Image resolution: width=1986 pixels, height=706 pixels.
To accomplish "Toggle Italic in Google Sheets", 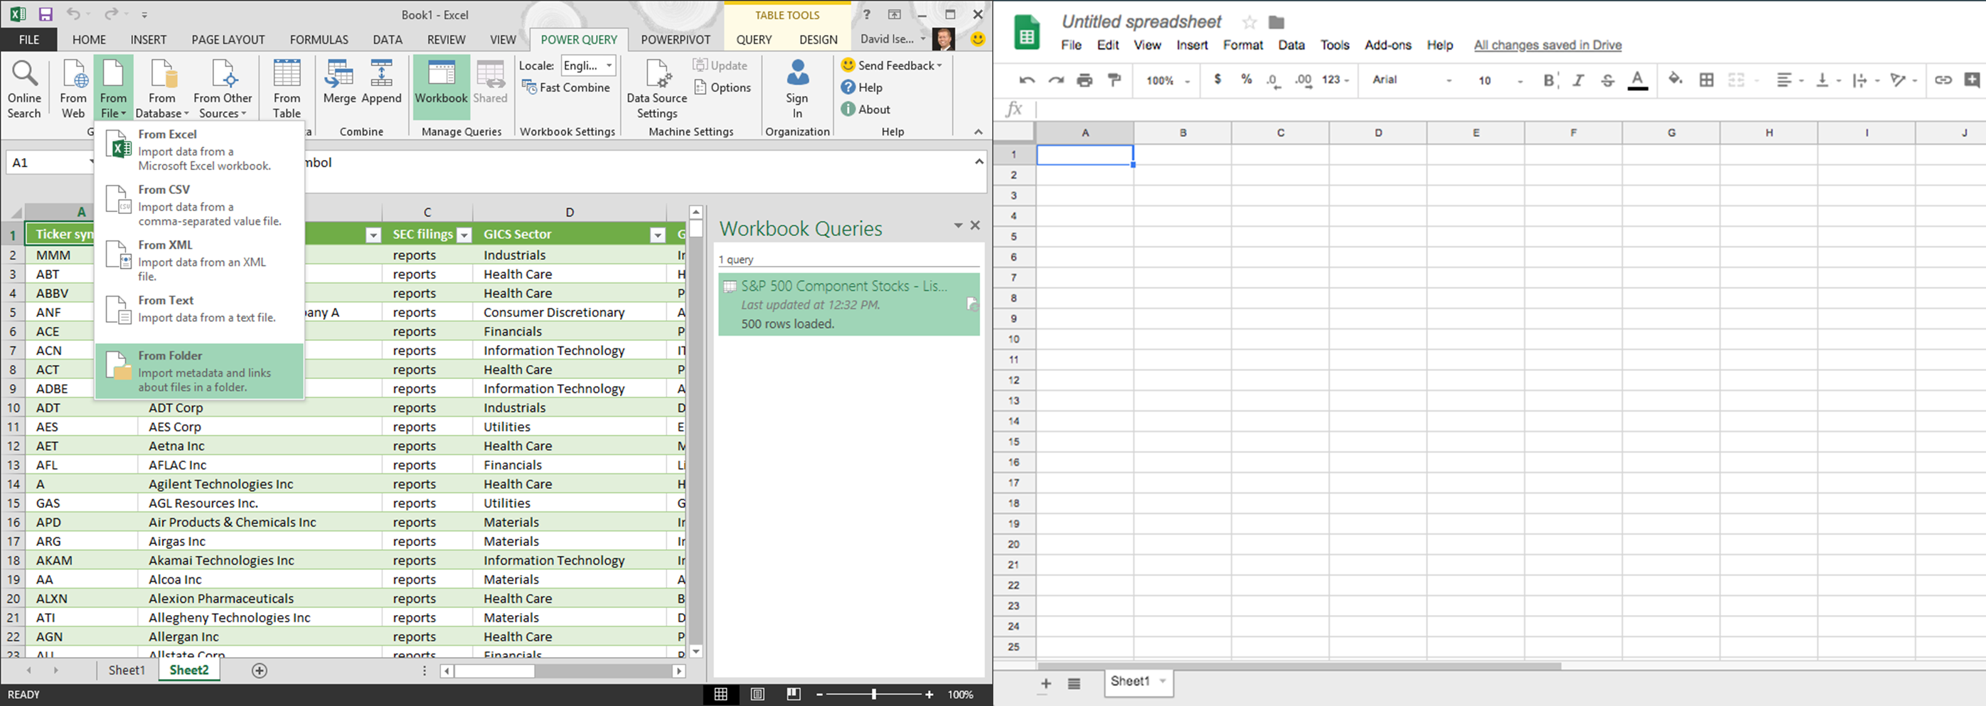I will pyautogui.click(x=1578, y=80).
